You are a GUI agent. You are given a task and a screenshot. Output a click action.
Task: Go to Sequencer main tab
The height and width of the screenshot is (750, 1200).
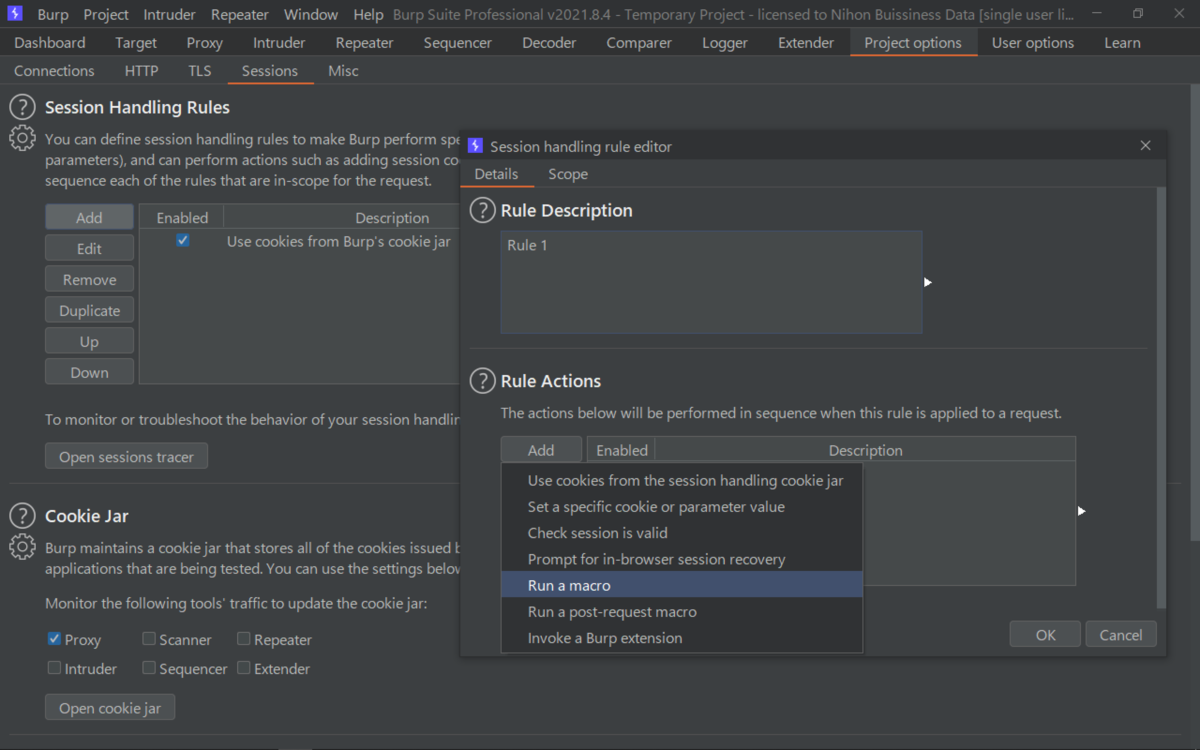458,43
